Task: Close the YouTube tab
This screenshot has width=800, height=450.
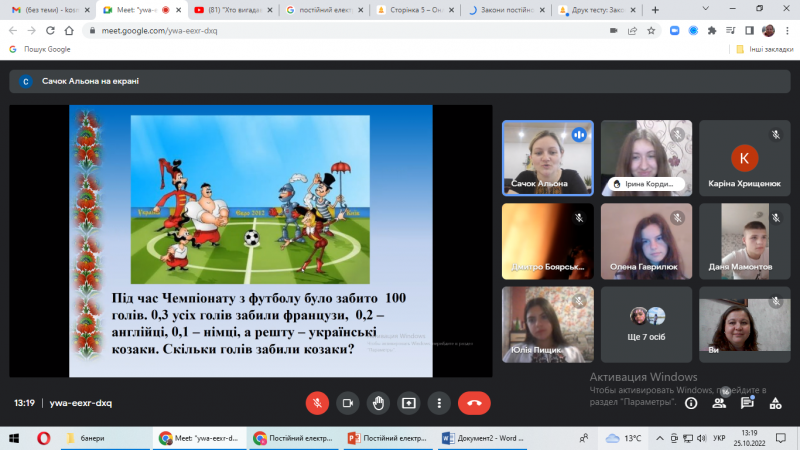Action: (270, 10)
